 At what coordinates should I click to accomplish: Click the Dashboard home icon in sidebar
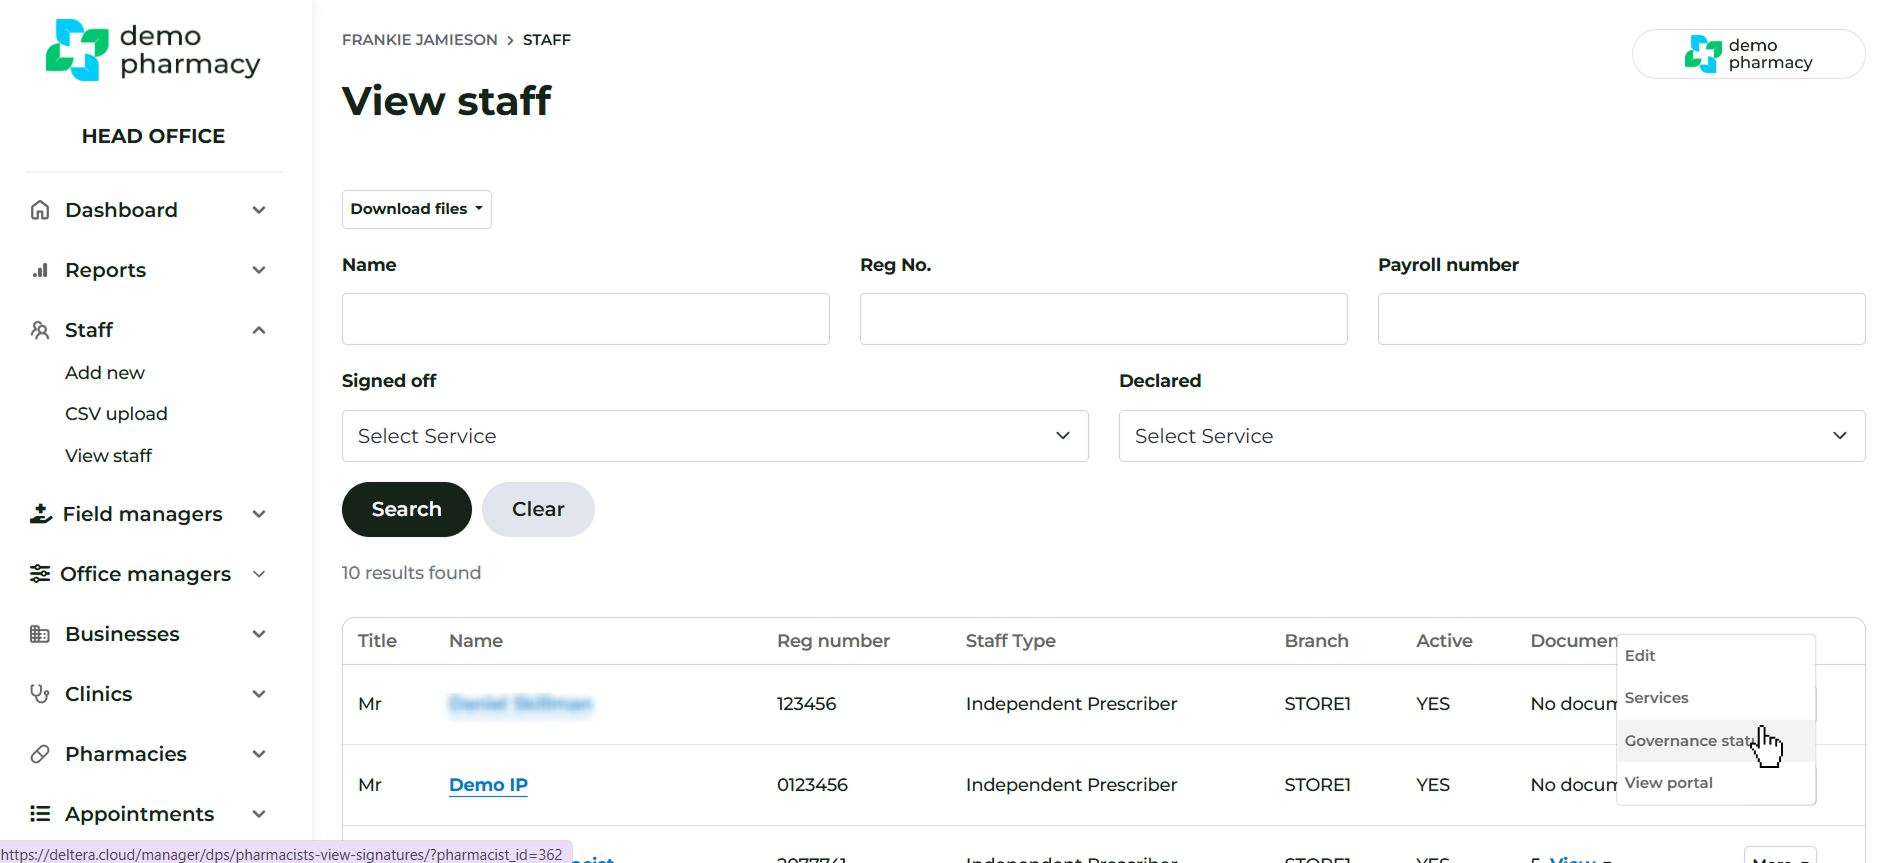pos(40,210)
